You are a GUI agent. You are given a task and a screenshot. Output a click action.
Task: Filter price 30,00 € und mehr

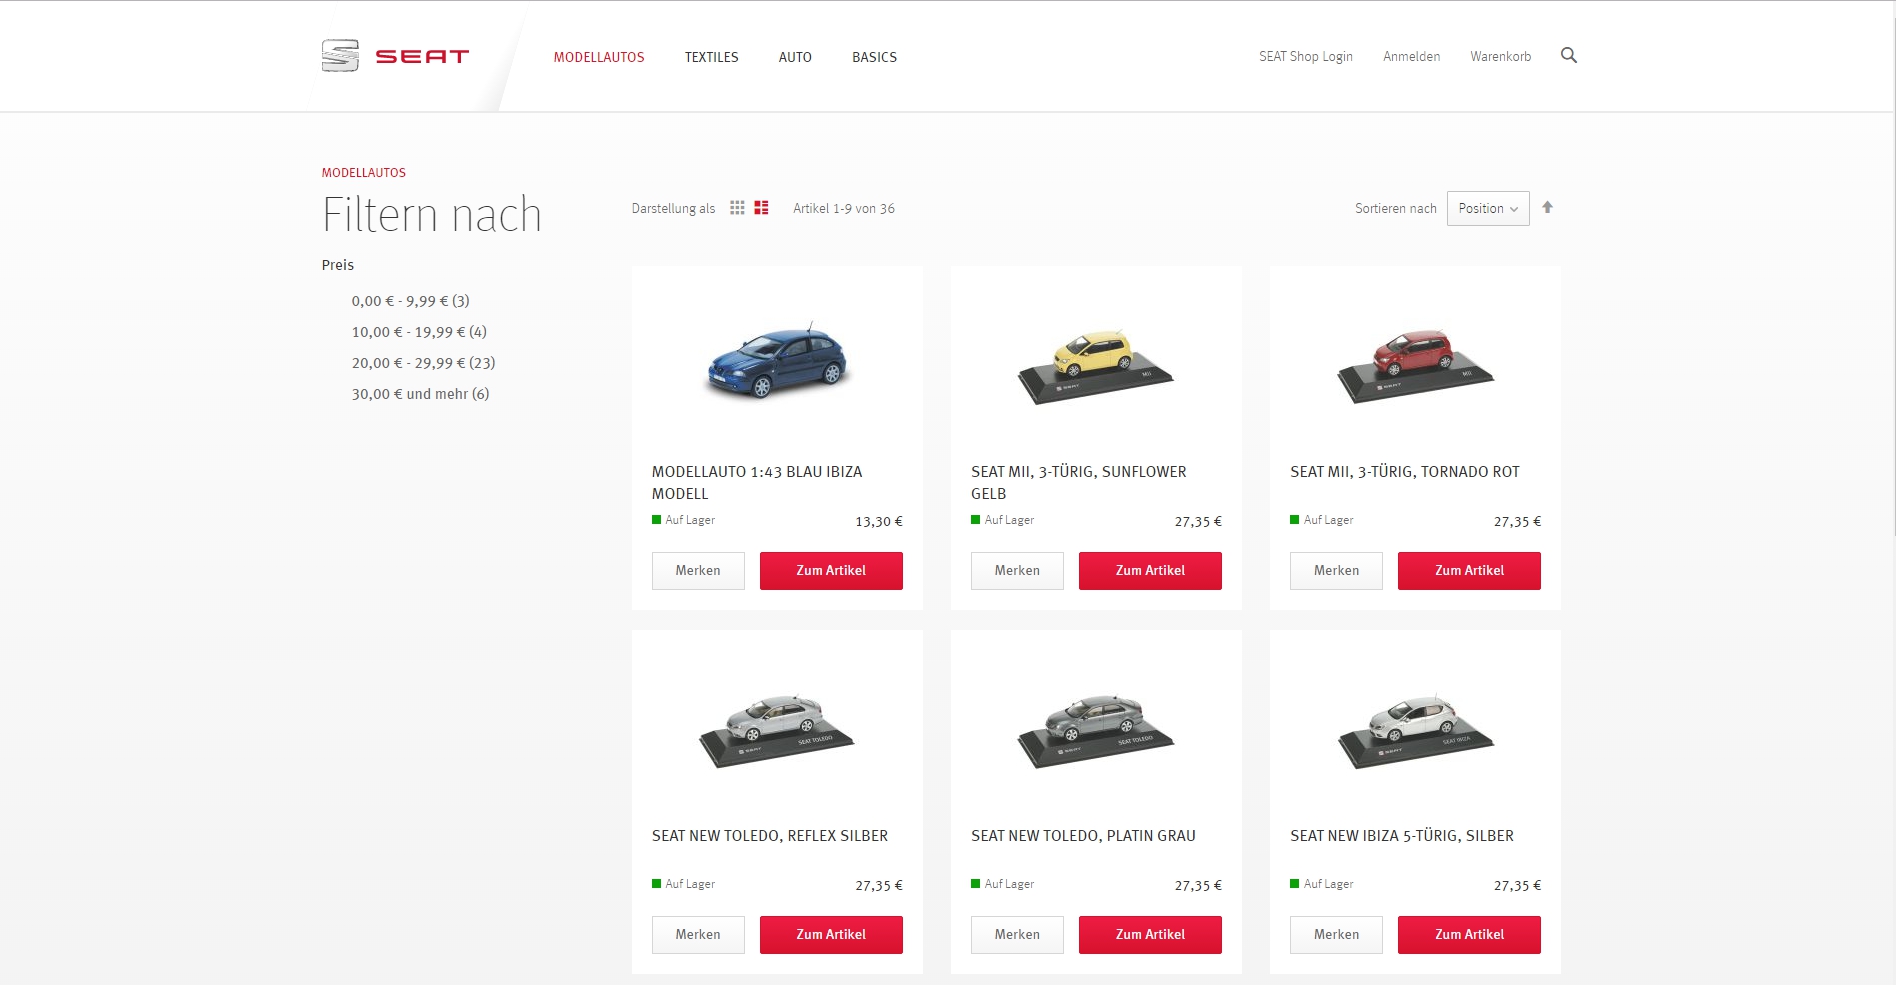pos(420,394)
